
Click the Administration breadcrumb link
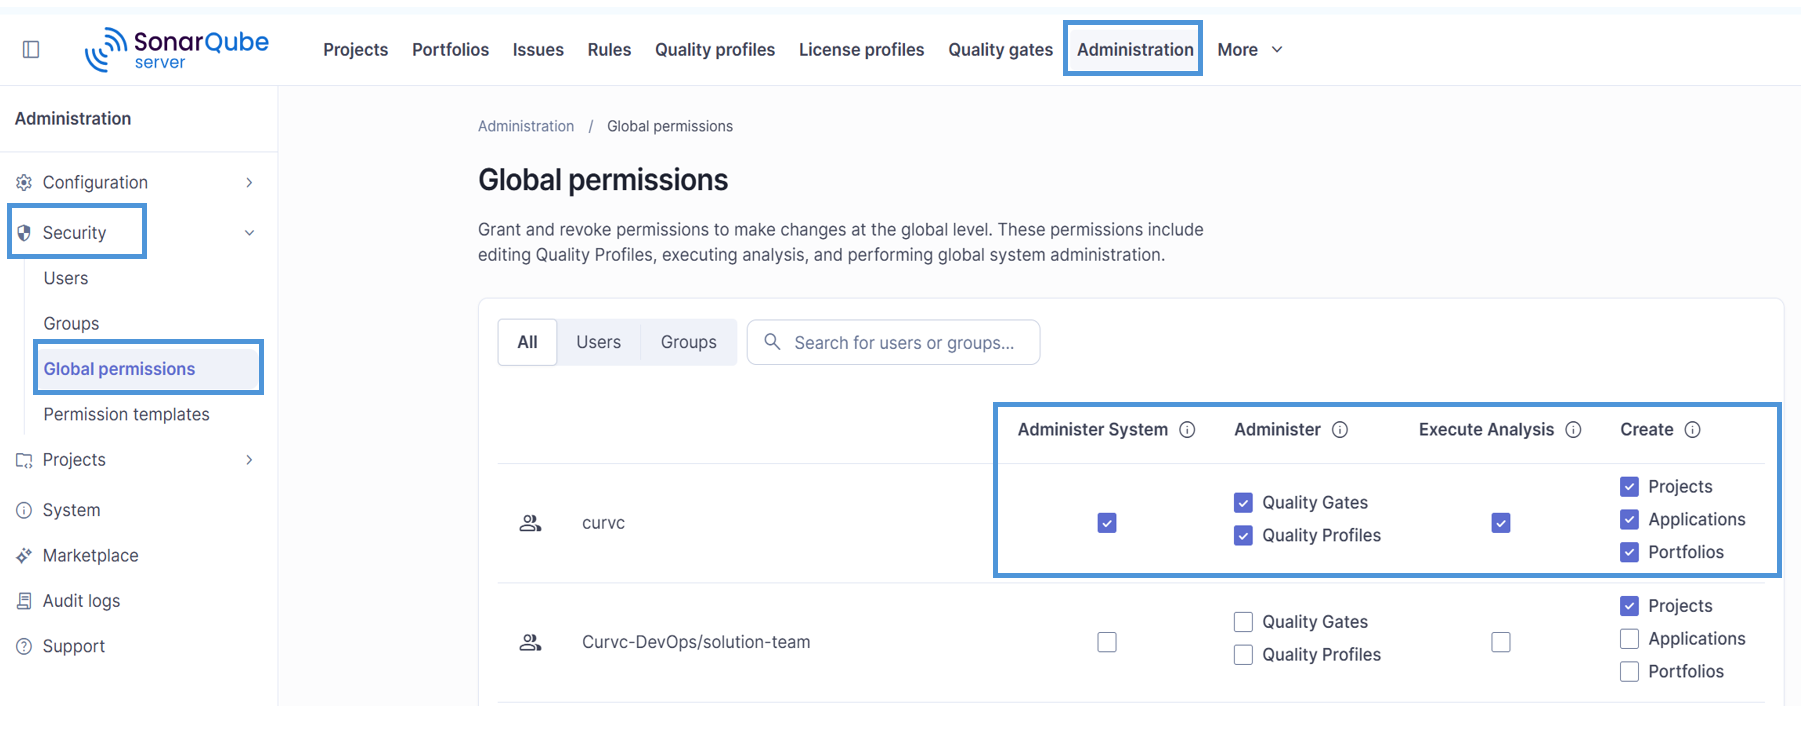526,126
